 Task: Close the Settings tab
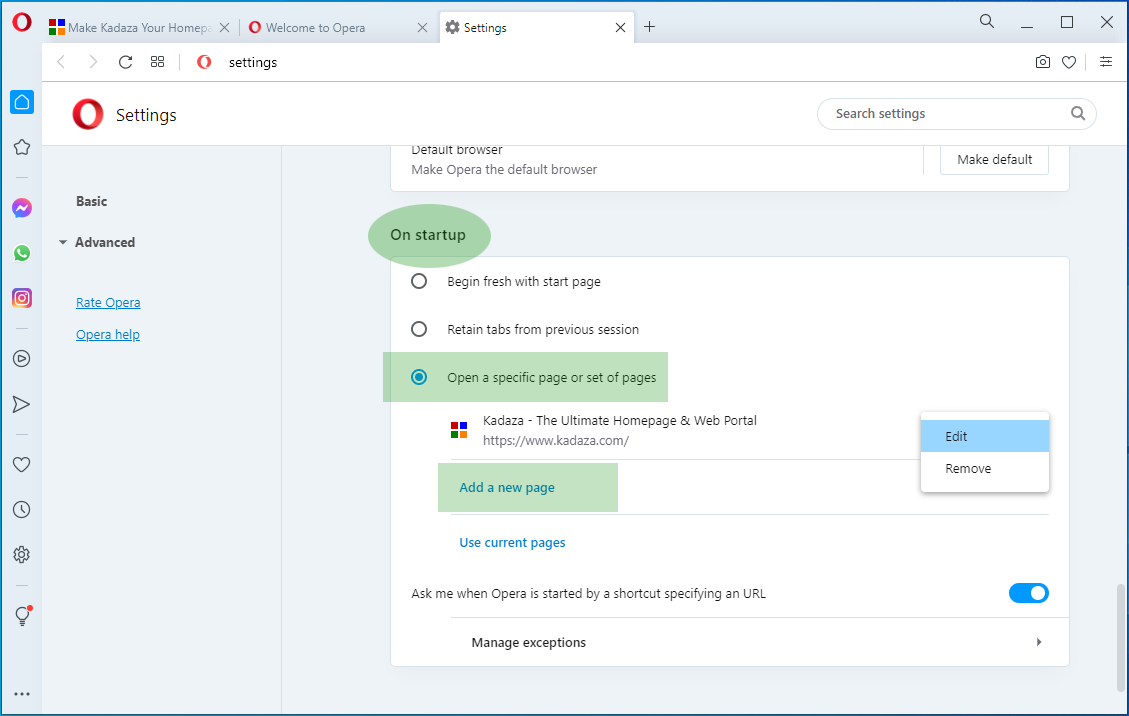[x=620, y=27]
